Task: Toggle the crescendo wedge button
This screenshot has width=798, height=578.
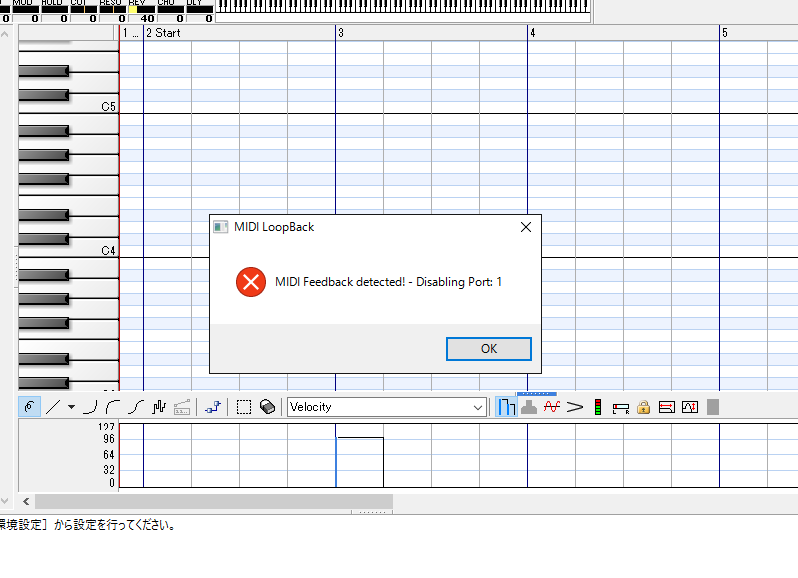Action: (x=575, y=407)
